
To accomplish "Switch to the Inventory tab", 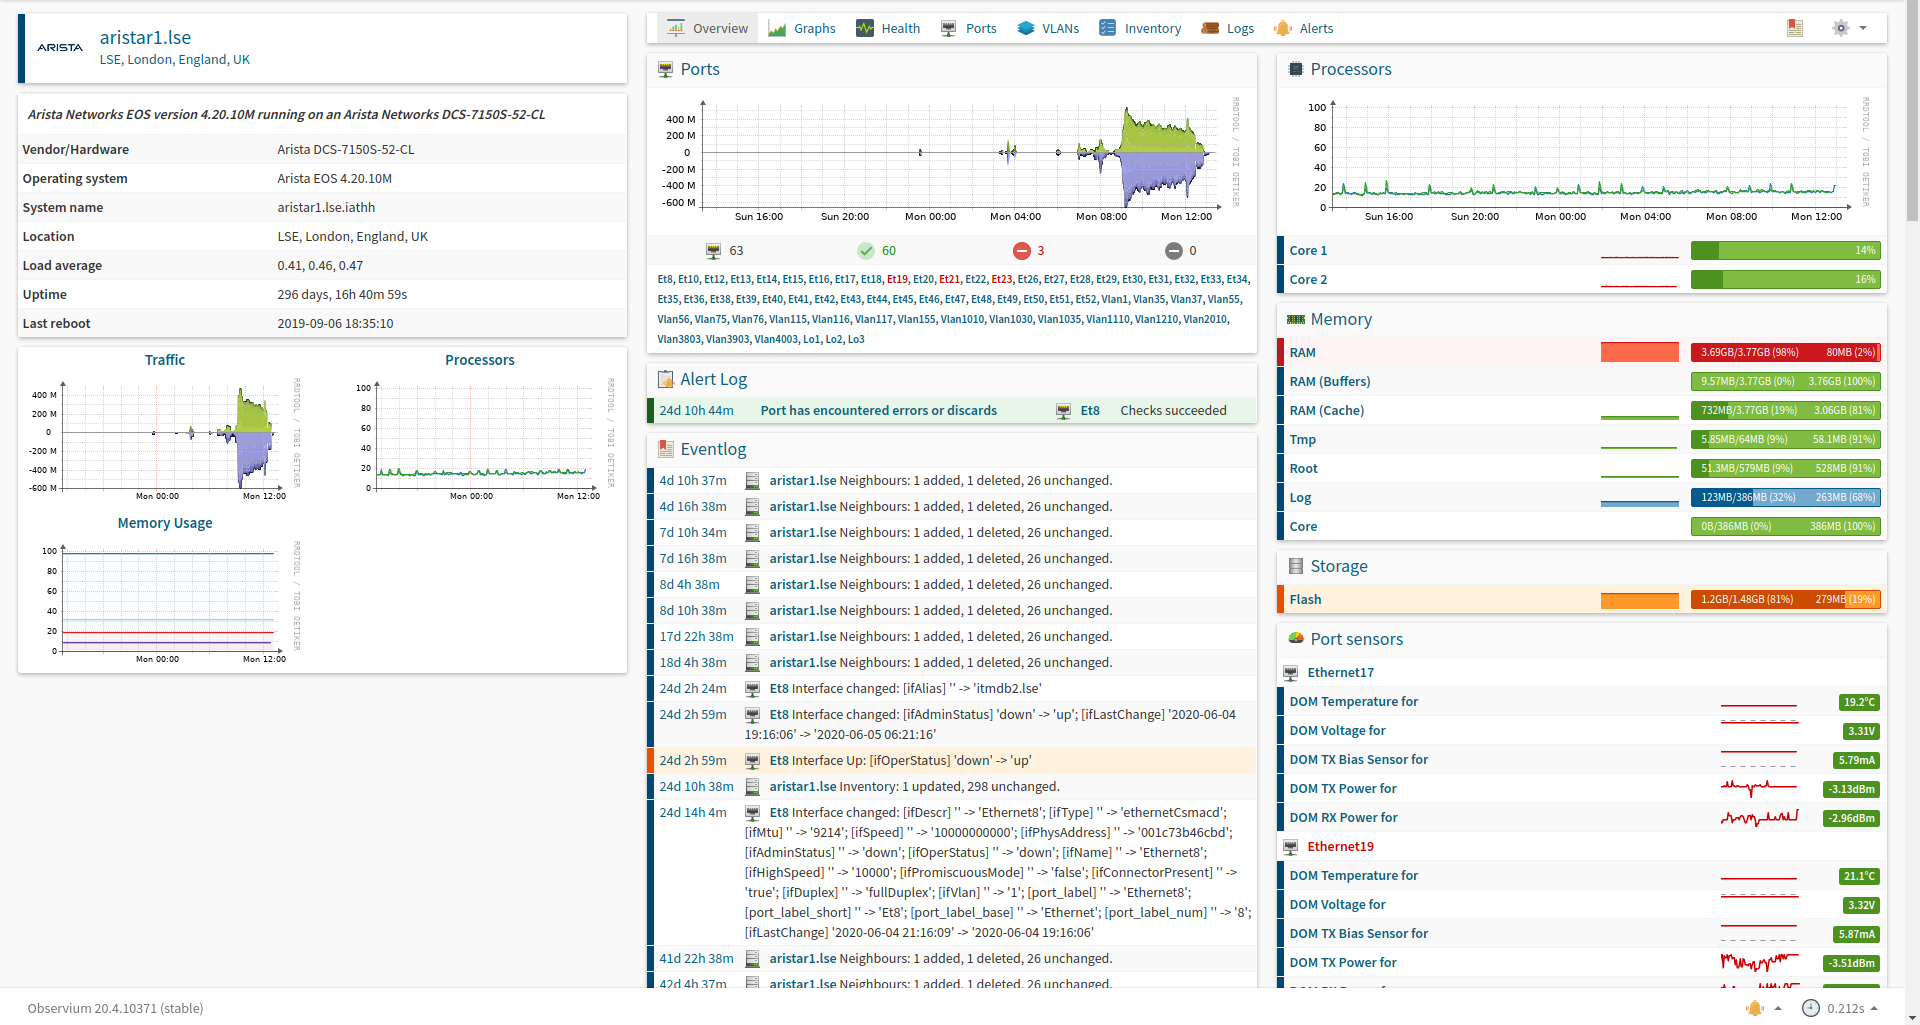I will pos(1140,28).
